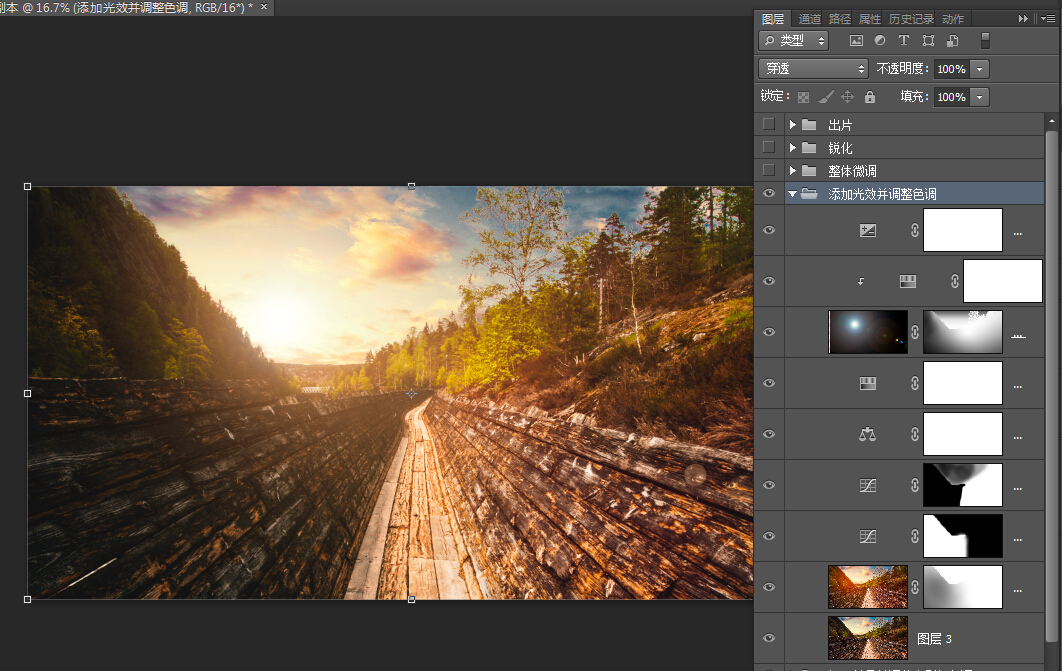Click the transform center reference point on canvas
The height and width of the screenshot is (671, 1062).
412,393
